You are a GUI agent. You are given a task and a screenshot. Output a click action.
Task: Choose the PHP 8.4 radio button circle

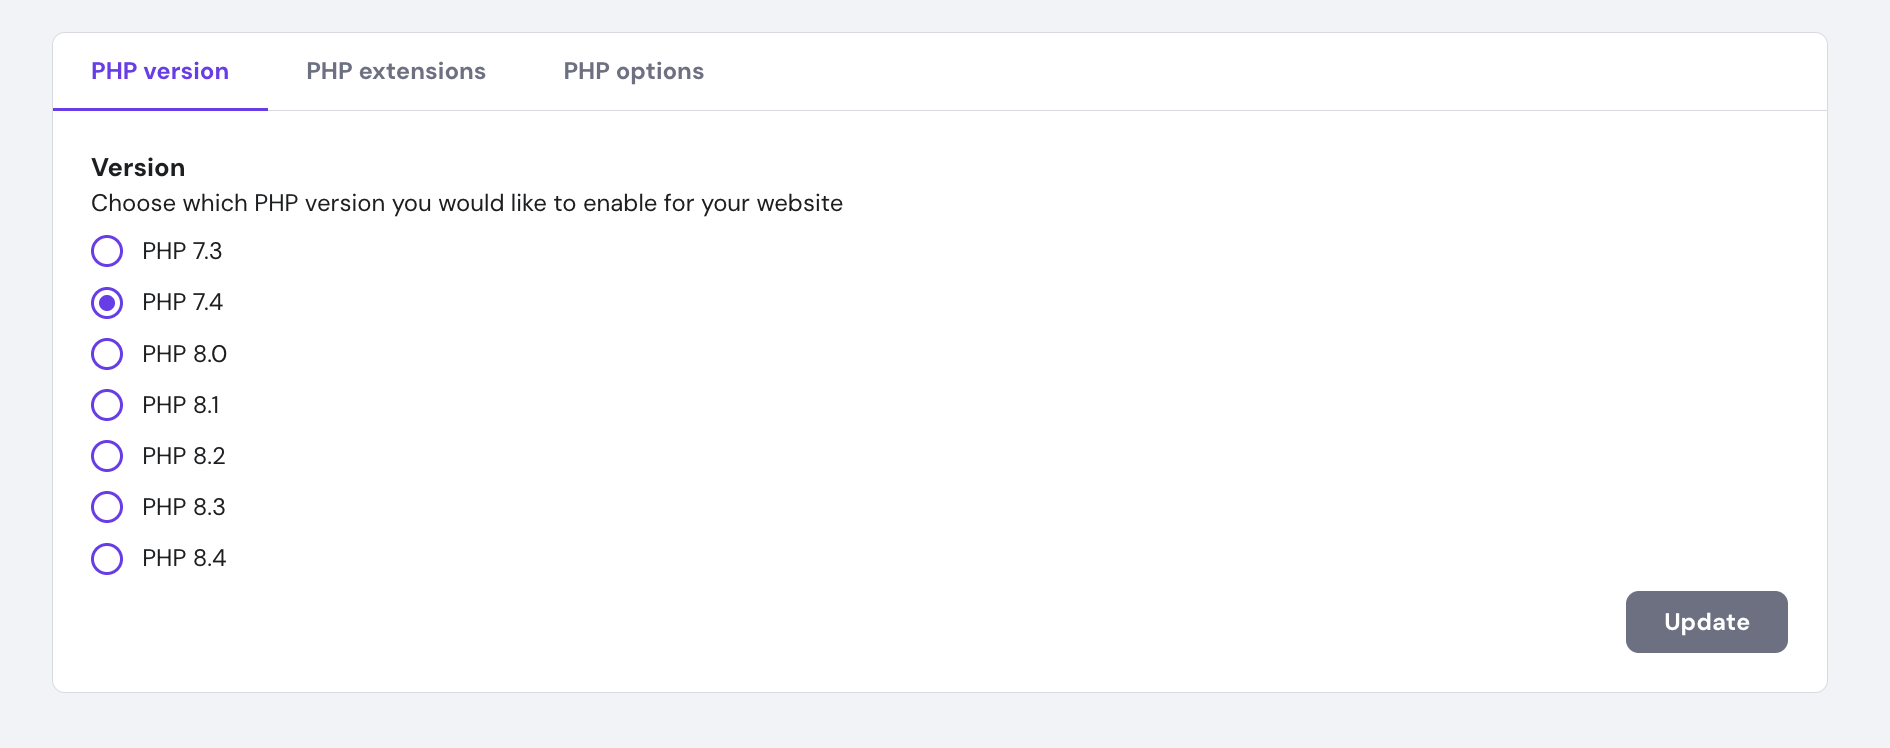[x=107, y=558]
